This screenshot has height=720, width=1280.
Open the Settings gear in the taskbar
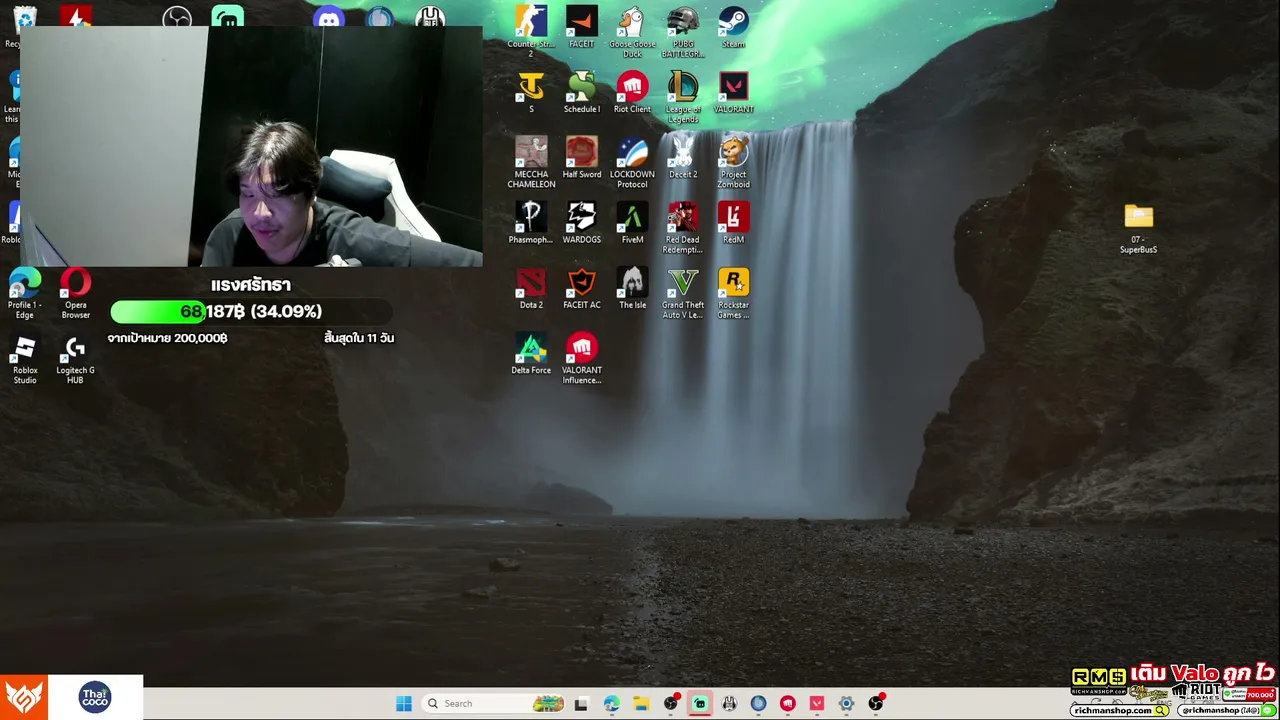click(x=846, y=703)
